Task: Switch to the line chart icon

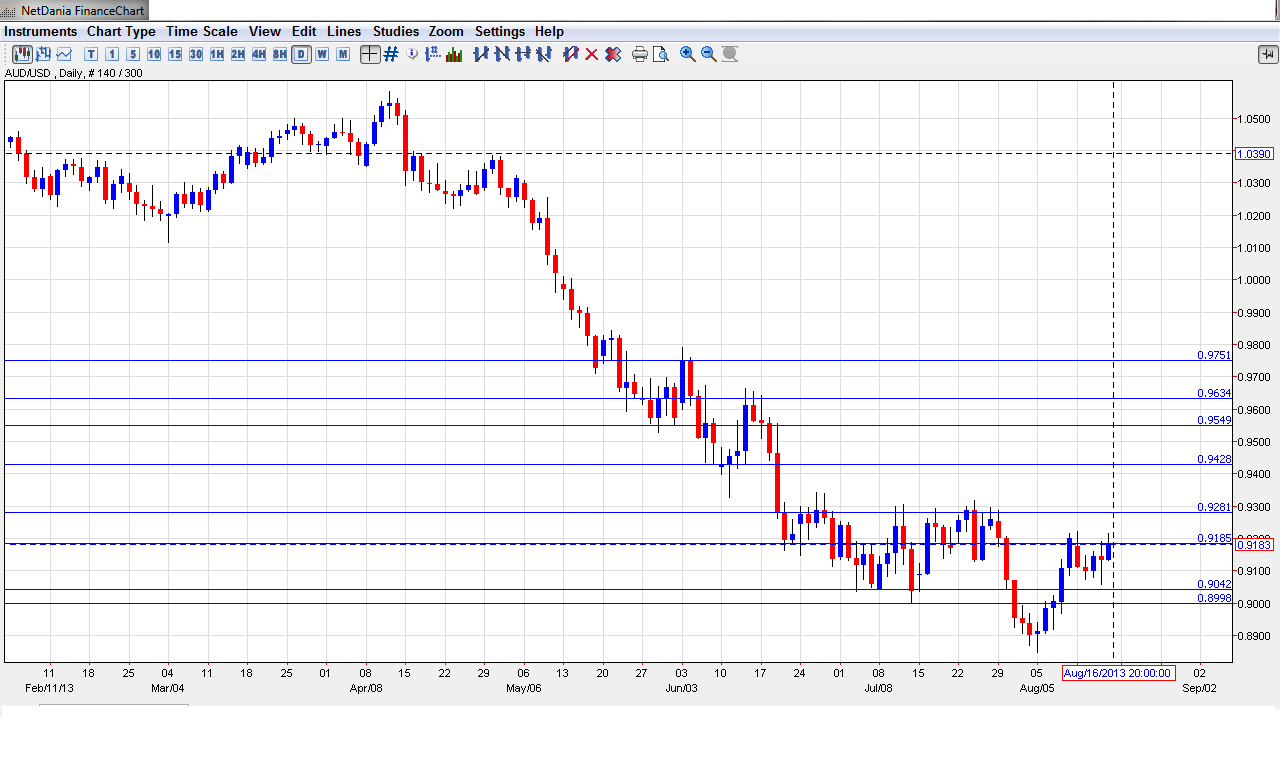Action: (x=64, y=54)
